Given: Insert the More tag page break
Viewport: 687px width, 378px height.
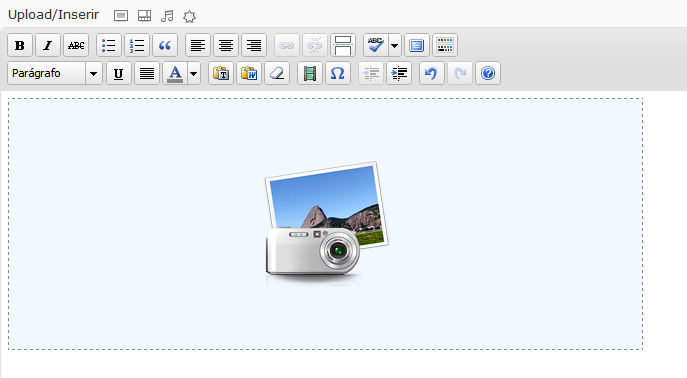Looking at the screenshot, I should (343, 45).
